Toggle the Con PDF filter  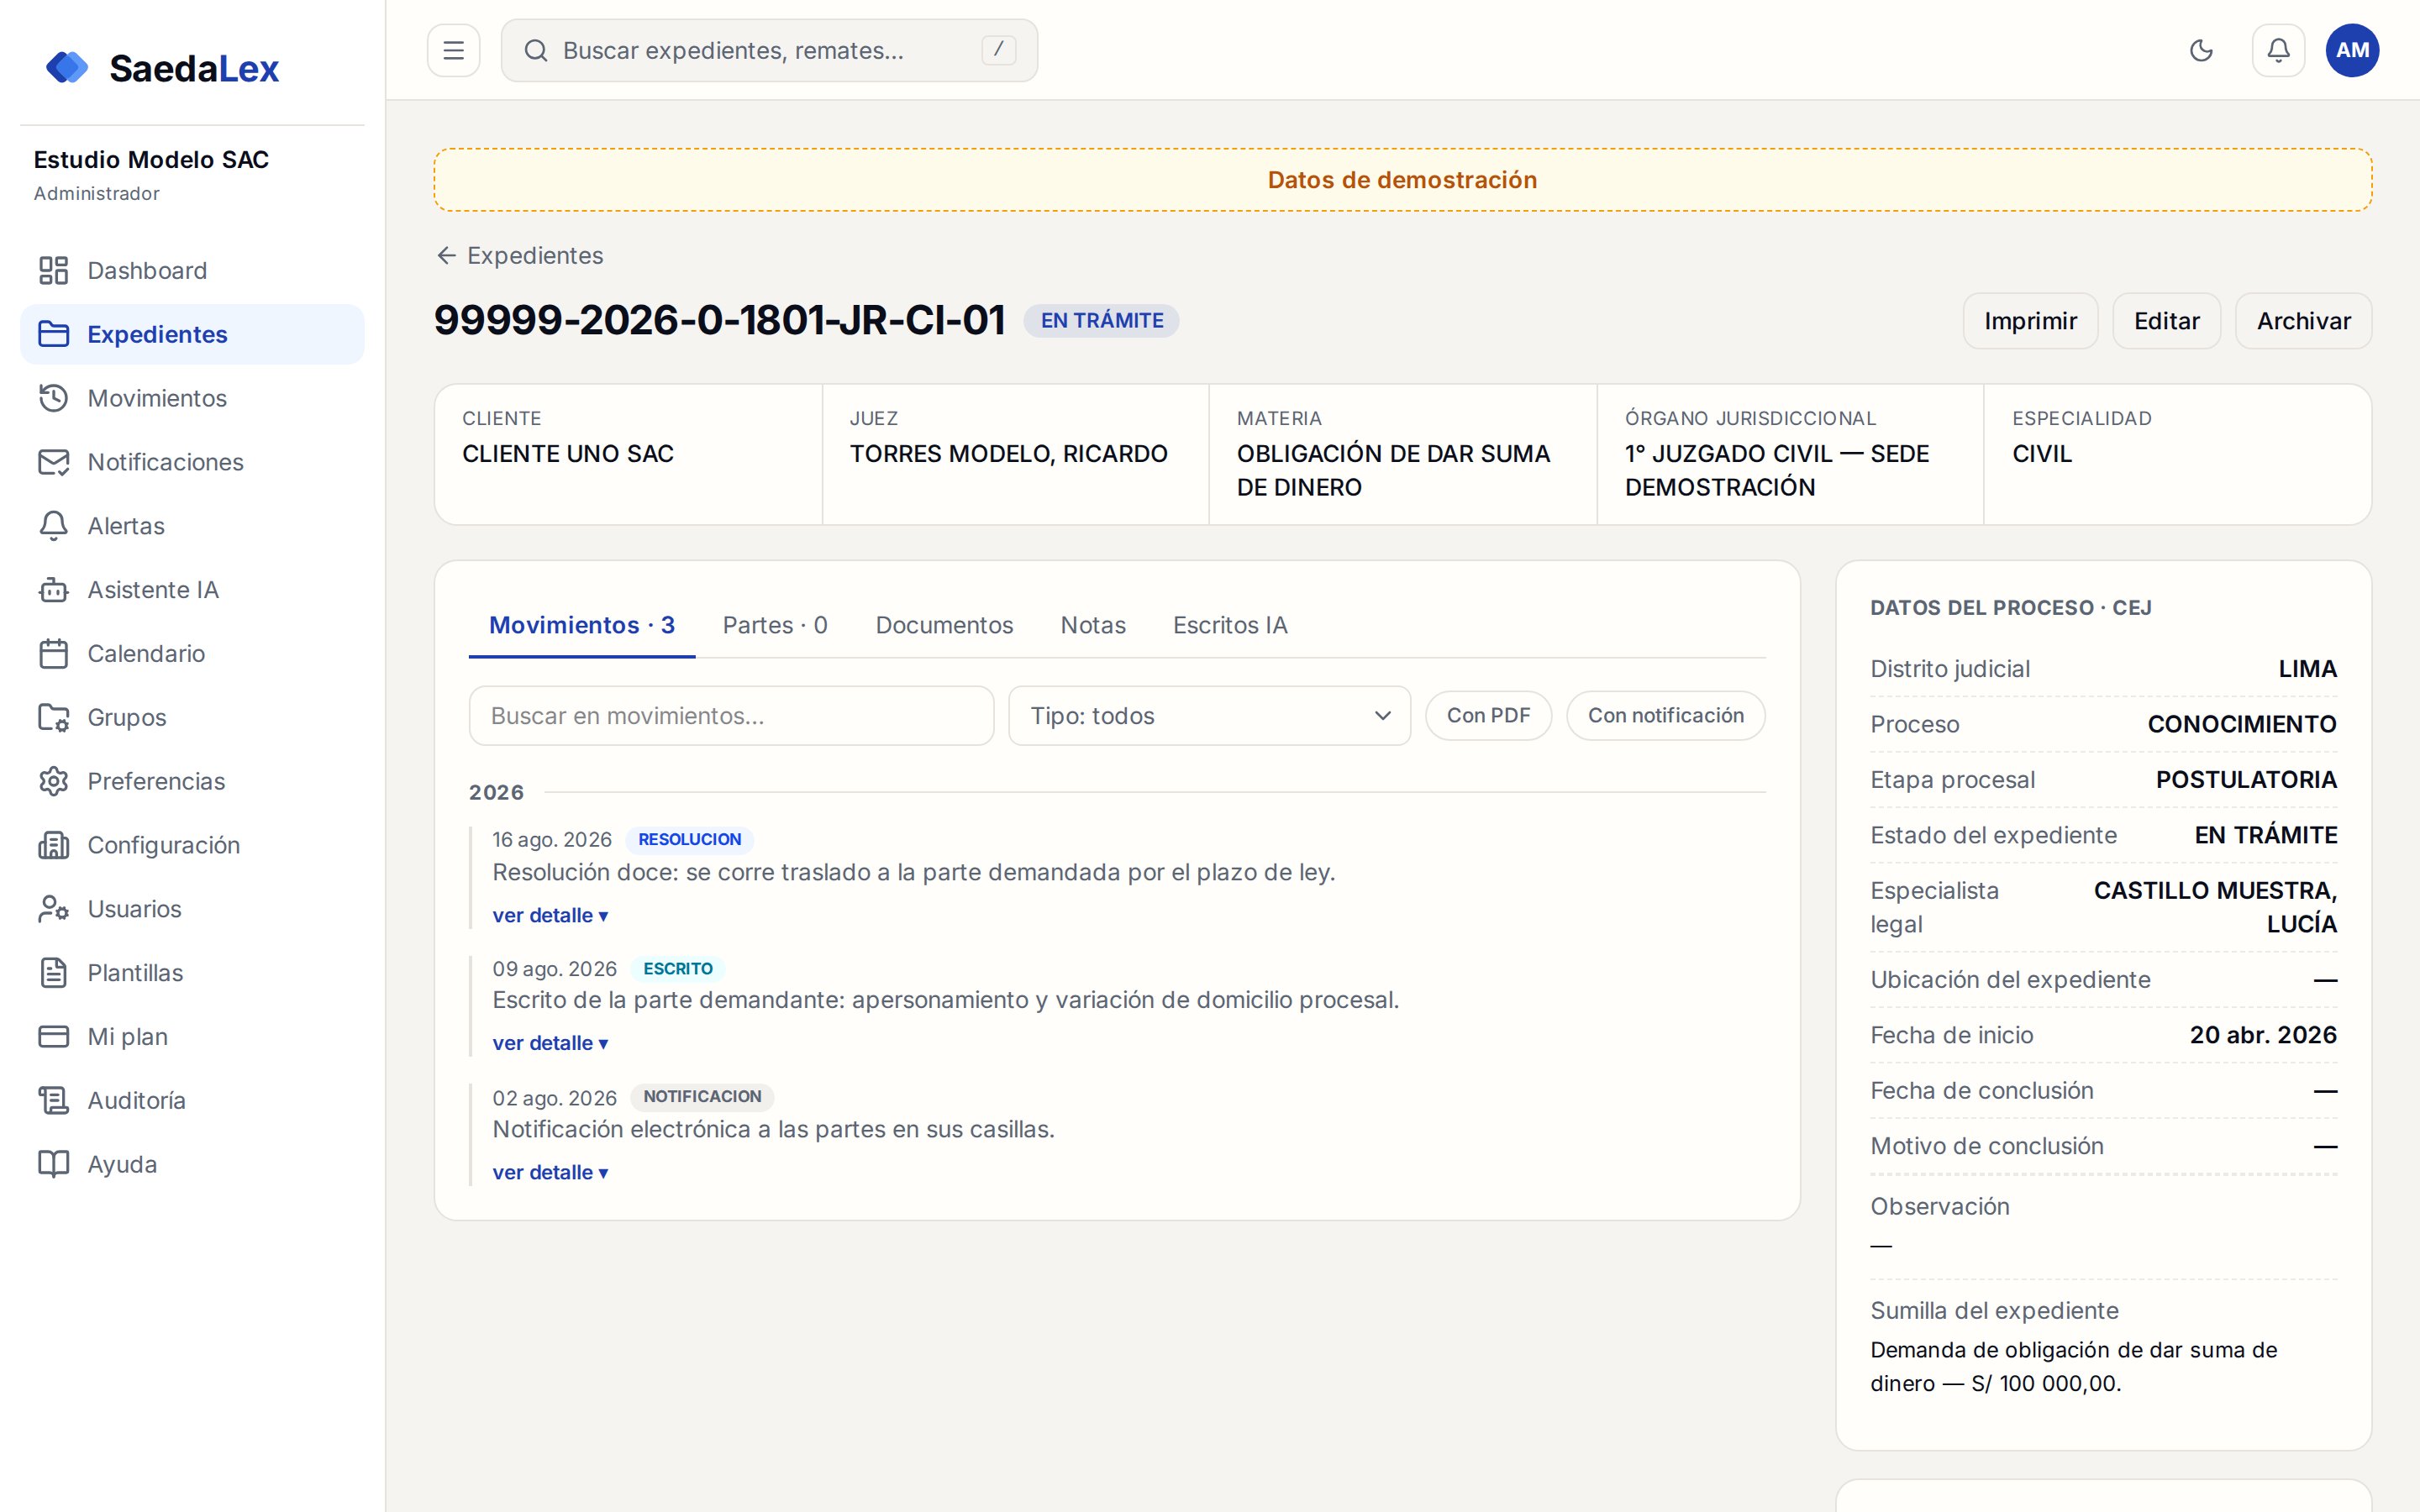tap(1488, 716)
